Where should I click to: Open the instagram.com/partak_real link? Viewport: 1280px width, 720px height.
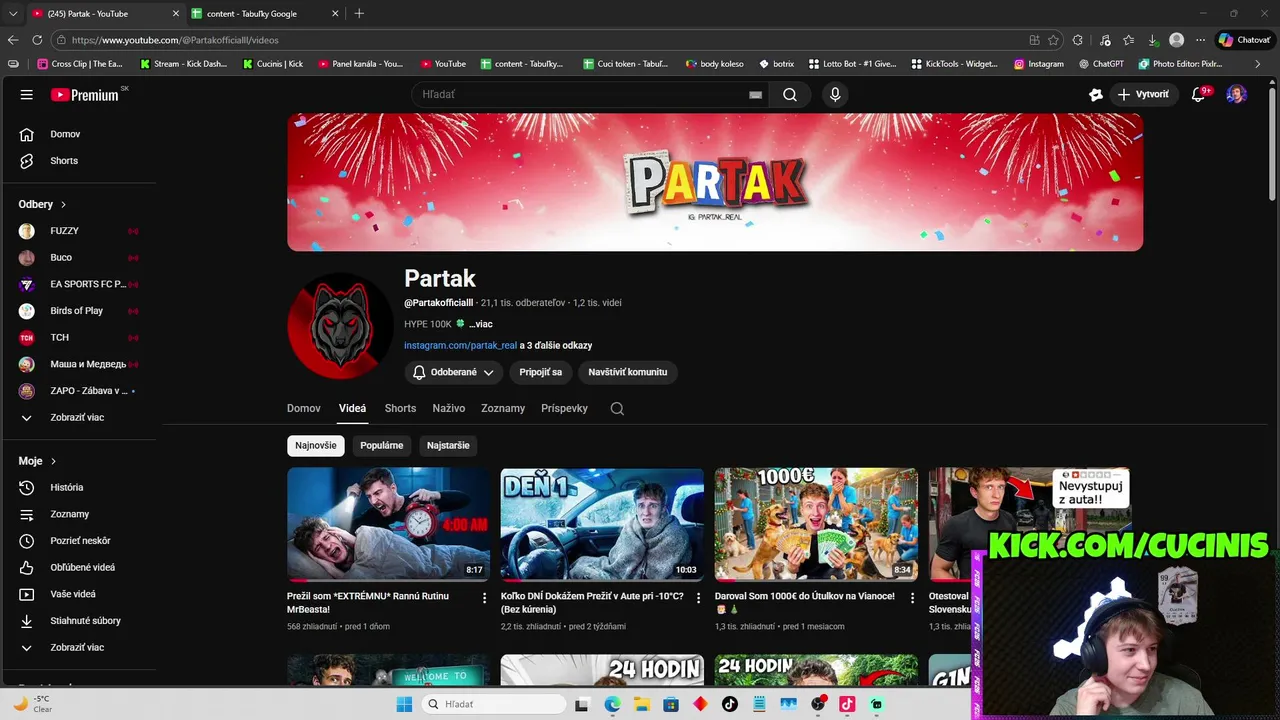pos(460,346)
